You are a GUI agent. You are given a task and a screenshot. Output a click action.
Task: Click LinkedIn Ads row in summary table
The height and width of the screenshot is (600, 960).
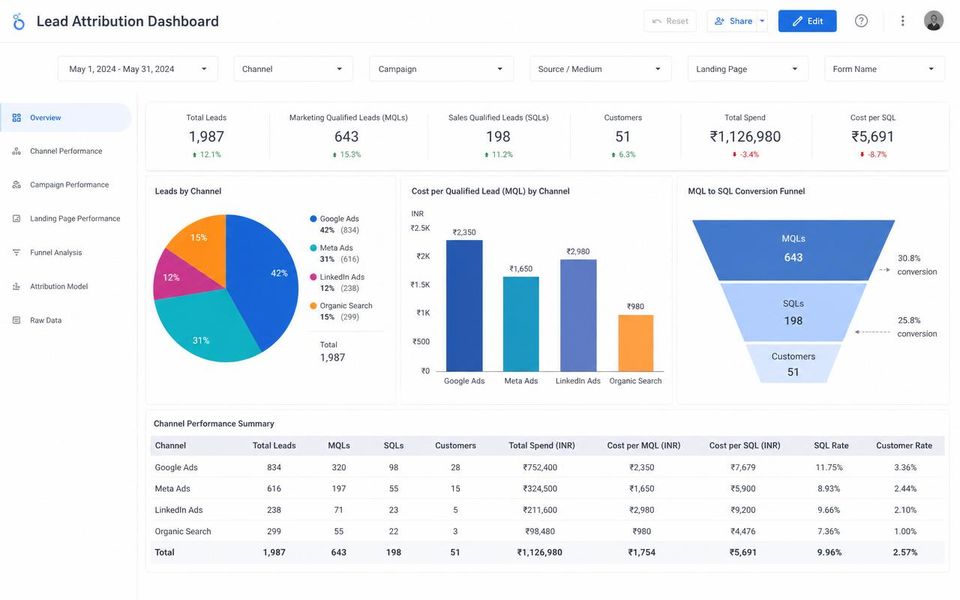point(547,510)
